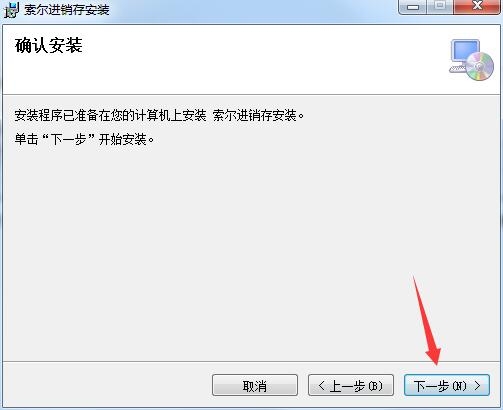
Task: Click the 安装程序已准备在您的计算机上安装 sentence
Action: pyautogui.click(x=111, y=115)
